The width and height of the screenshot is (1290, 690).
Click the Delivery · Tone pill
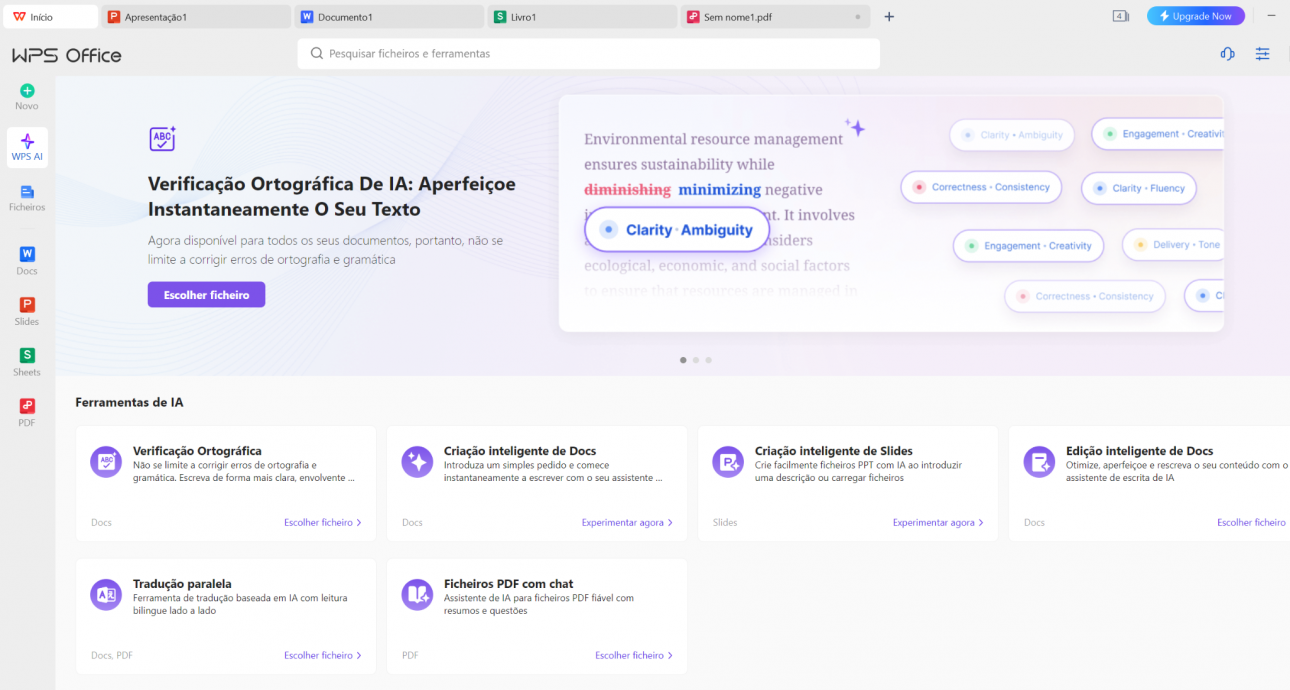coord(1174,244)
